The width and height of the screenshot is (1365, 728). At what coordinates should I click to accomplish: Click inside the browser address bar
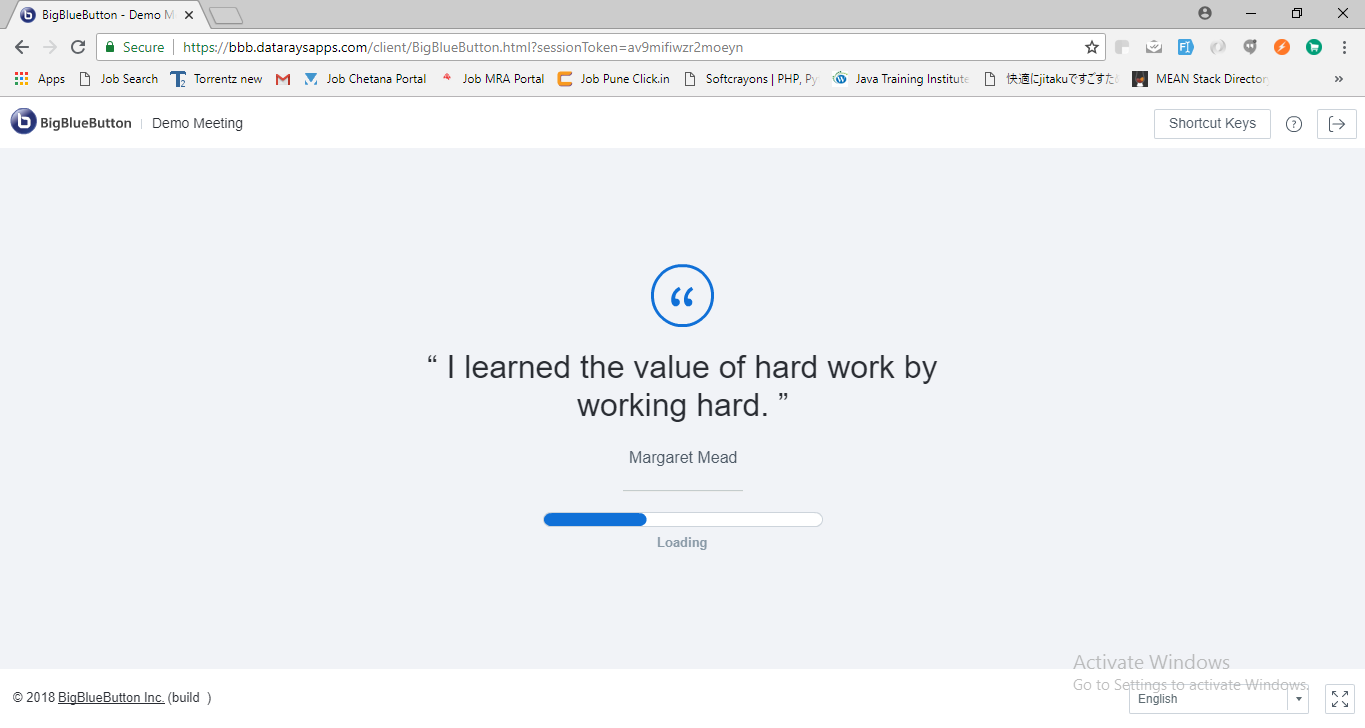(x=500, y=47)
